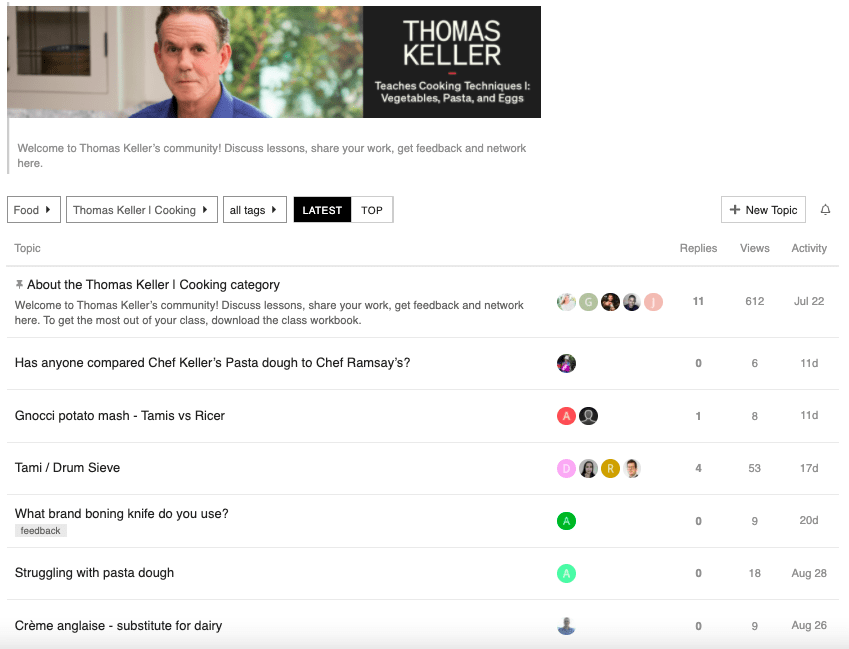This screenshot has height=649, width=849.
Task: Switch to the LATEST tab
Action: pos(322,209)
